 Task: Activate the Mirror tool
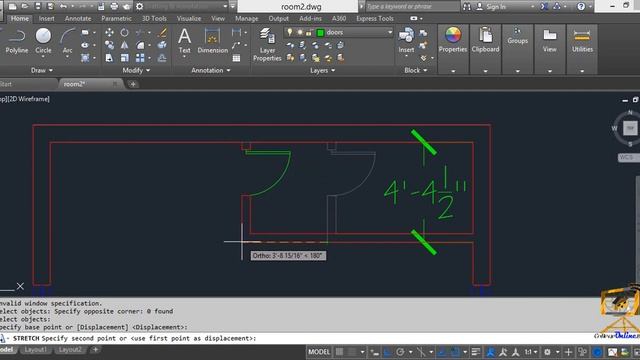(124, 45)
